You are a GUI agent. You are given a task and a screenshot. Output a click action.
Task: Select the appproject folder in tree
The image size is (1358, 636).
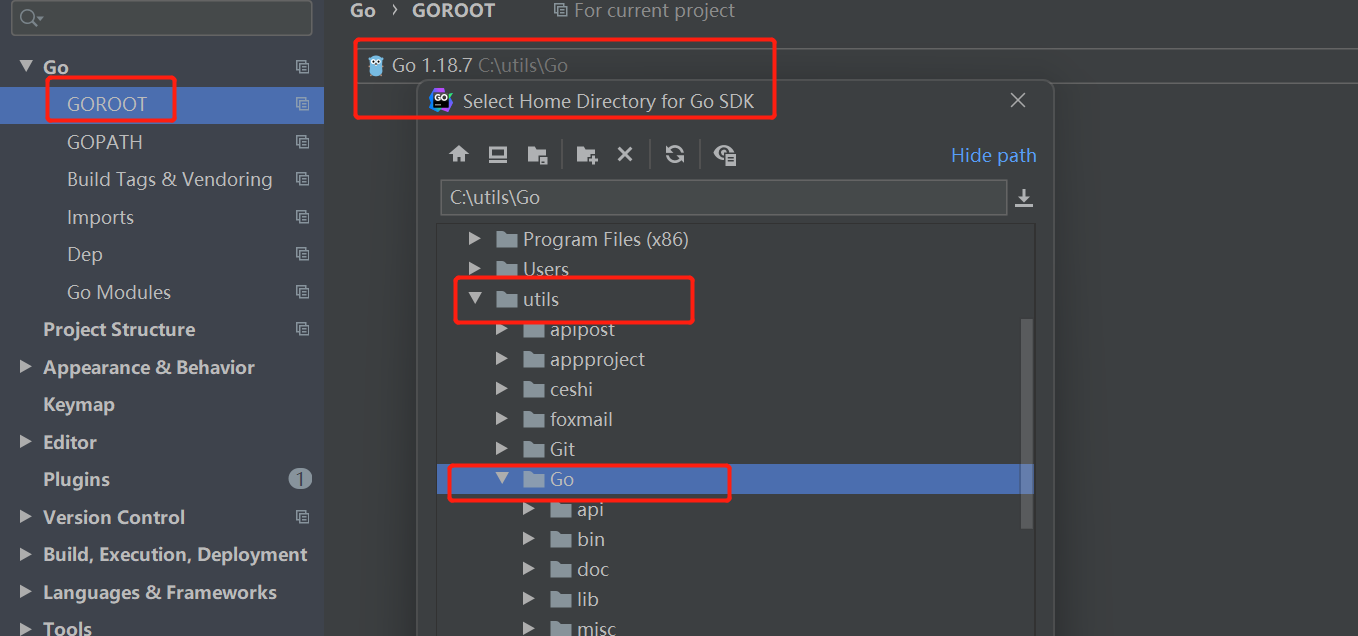pyautogui.click(x=597, y=359)
